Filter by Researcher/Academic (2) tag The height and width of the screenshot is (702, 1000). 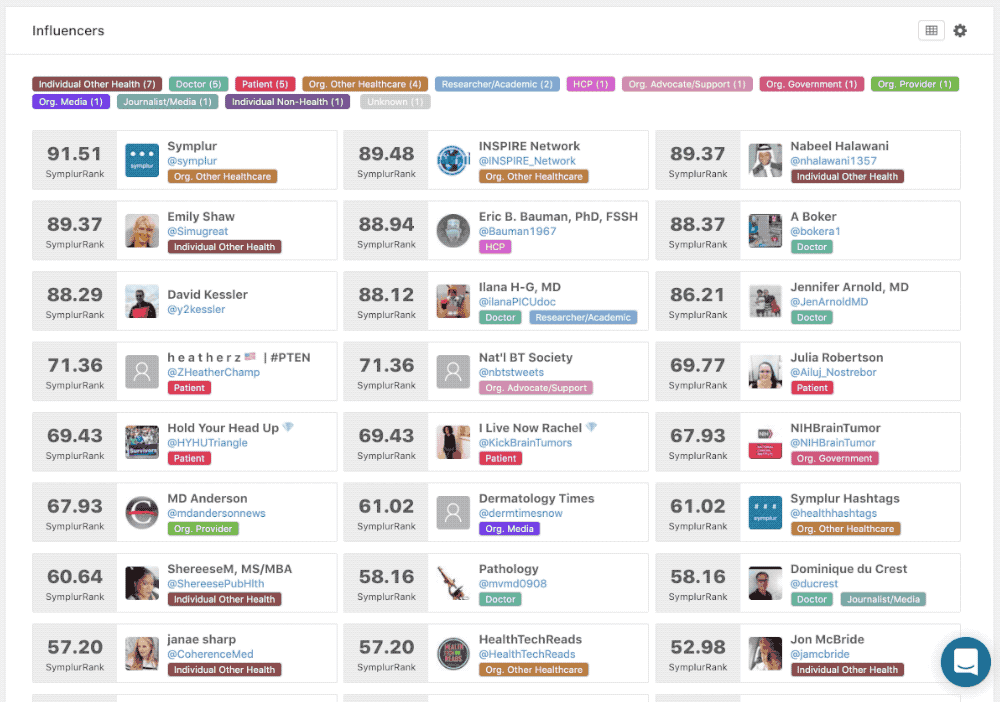pos(497,84)
